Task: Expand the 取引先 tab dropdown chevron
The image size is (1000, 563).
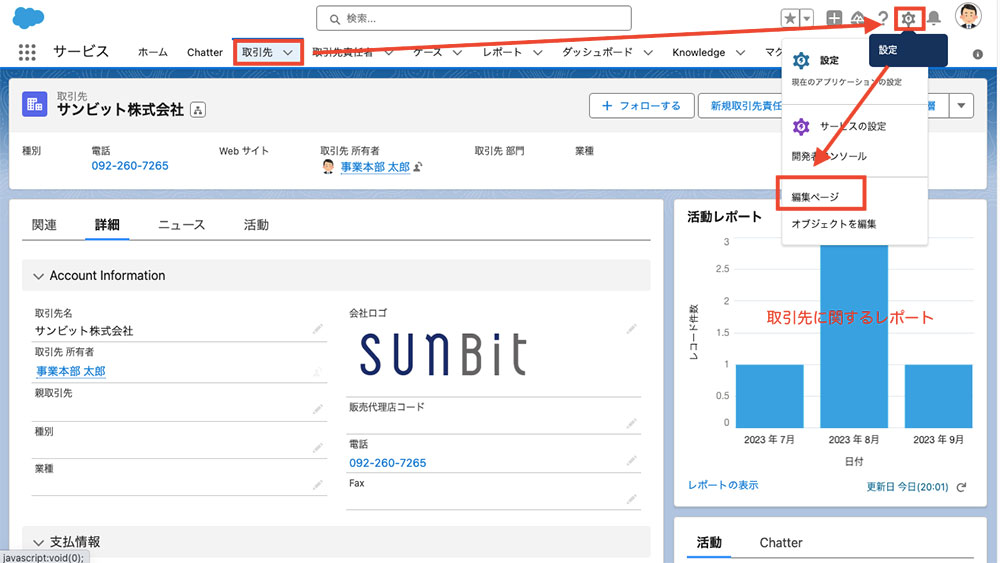Action: click(288, 53)
